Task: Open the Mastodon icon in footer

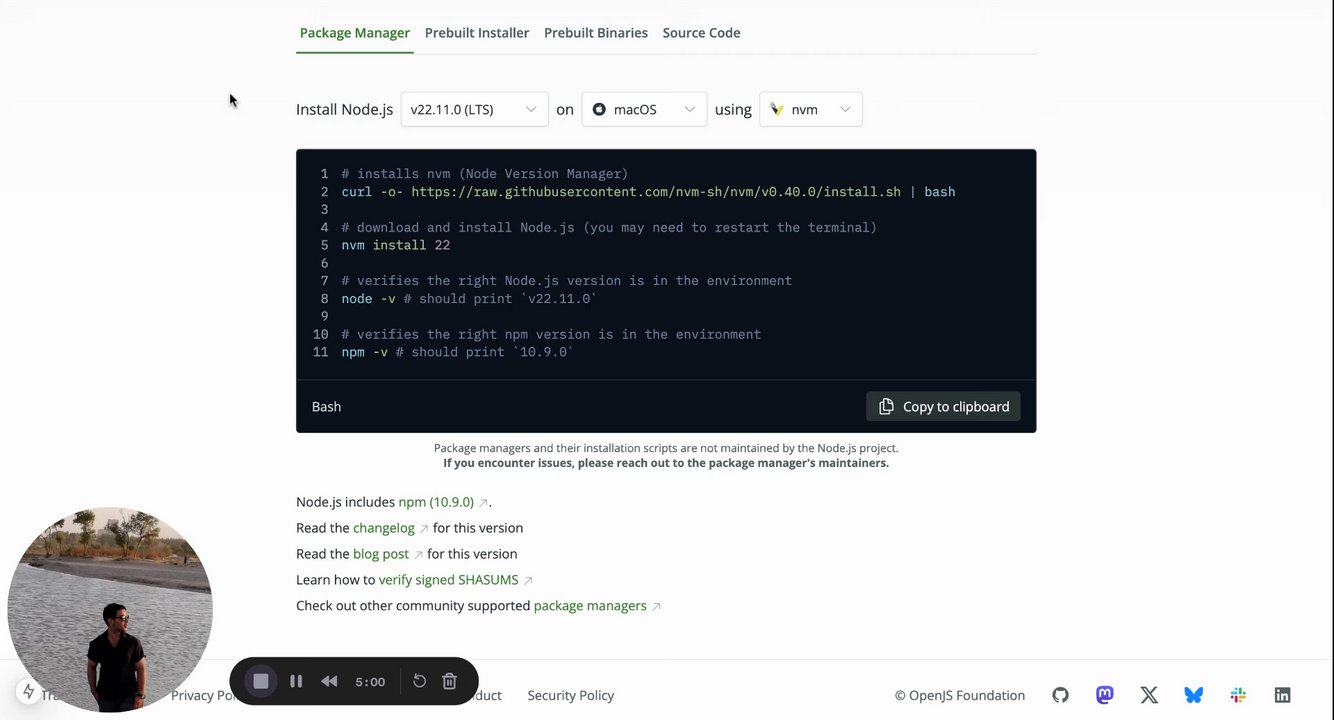Action: [1105, 695]
